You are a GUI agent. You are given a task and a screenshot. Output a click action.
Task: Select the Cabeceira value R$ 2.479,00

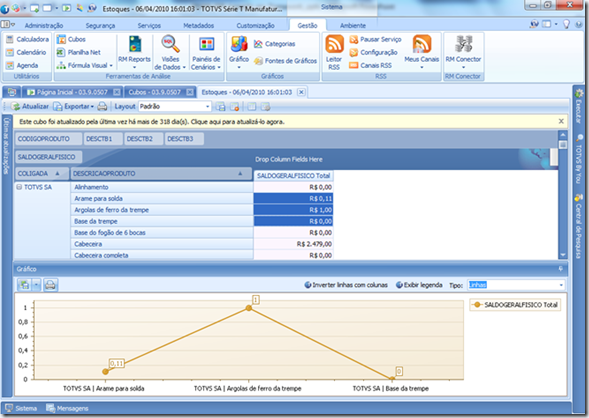tap(293, 244)
